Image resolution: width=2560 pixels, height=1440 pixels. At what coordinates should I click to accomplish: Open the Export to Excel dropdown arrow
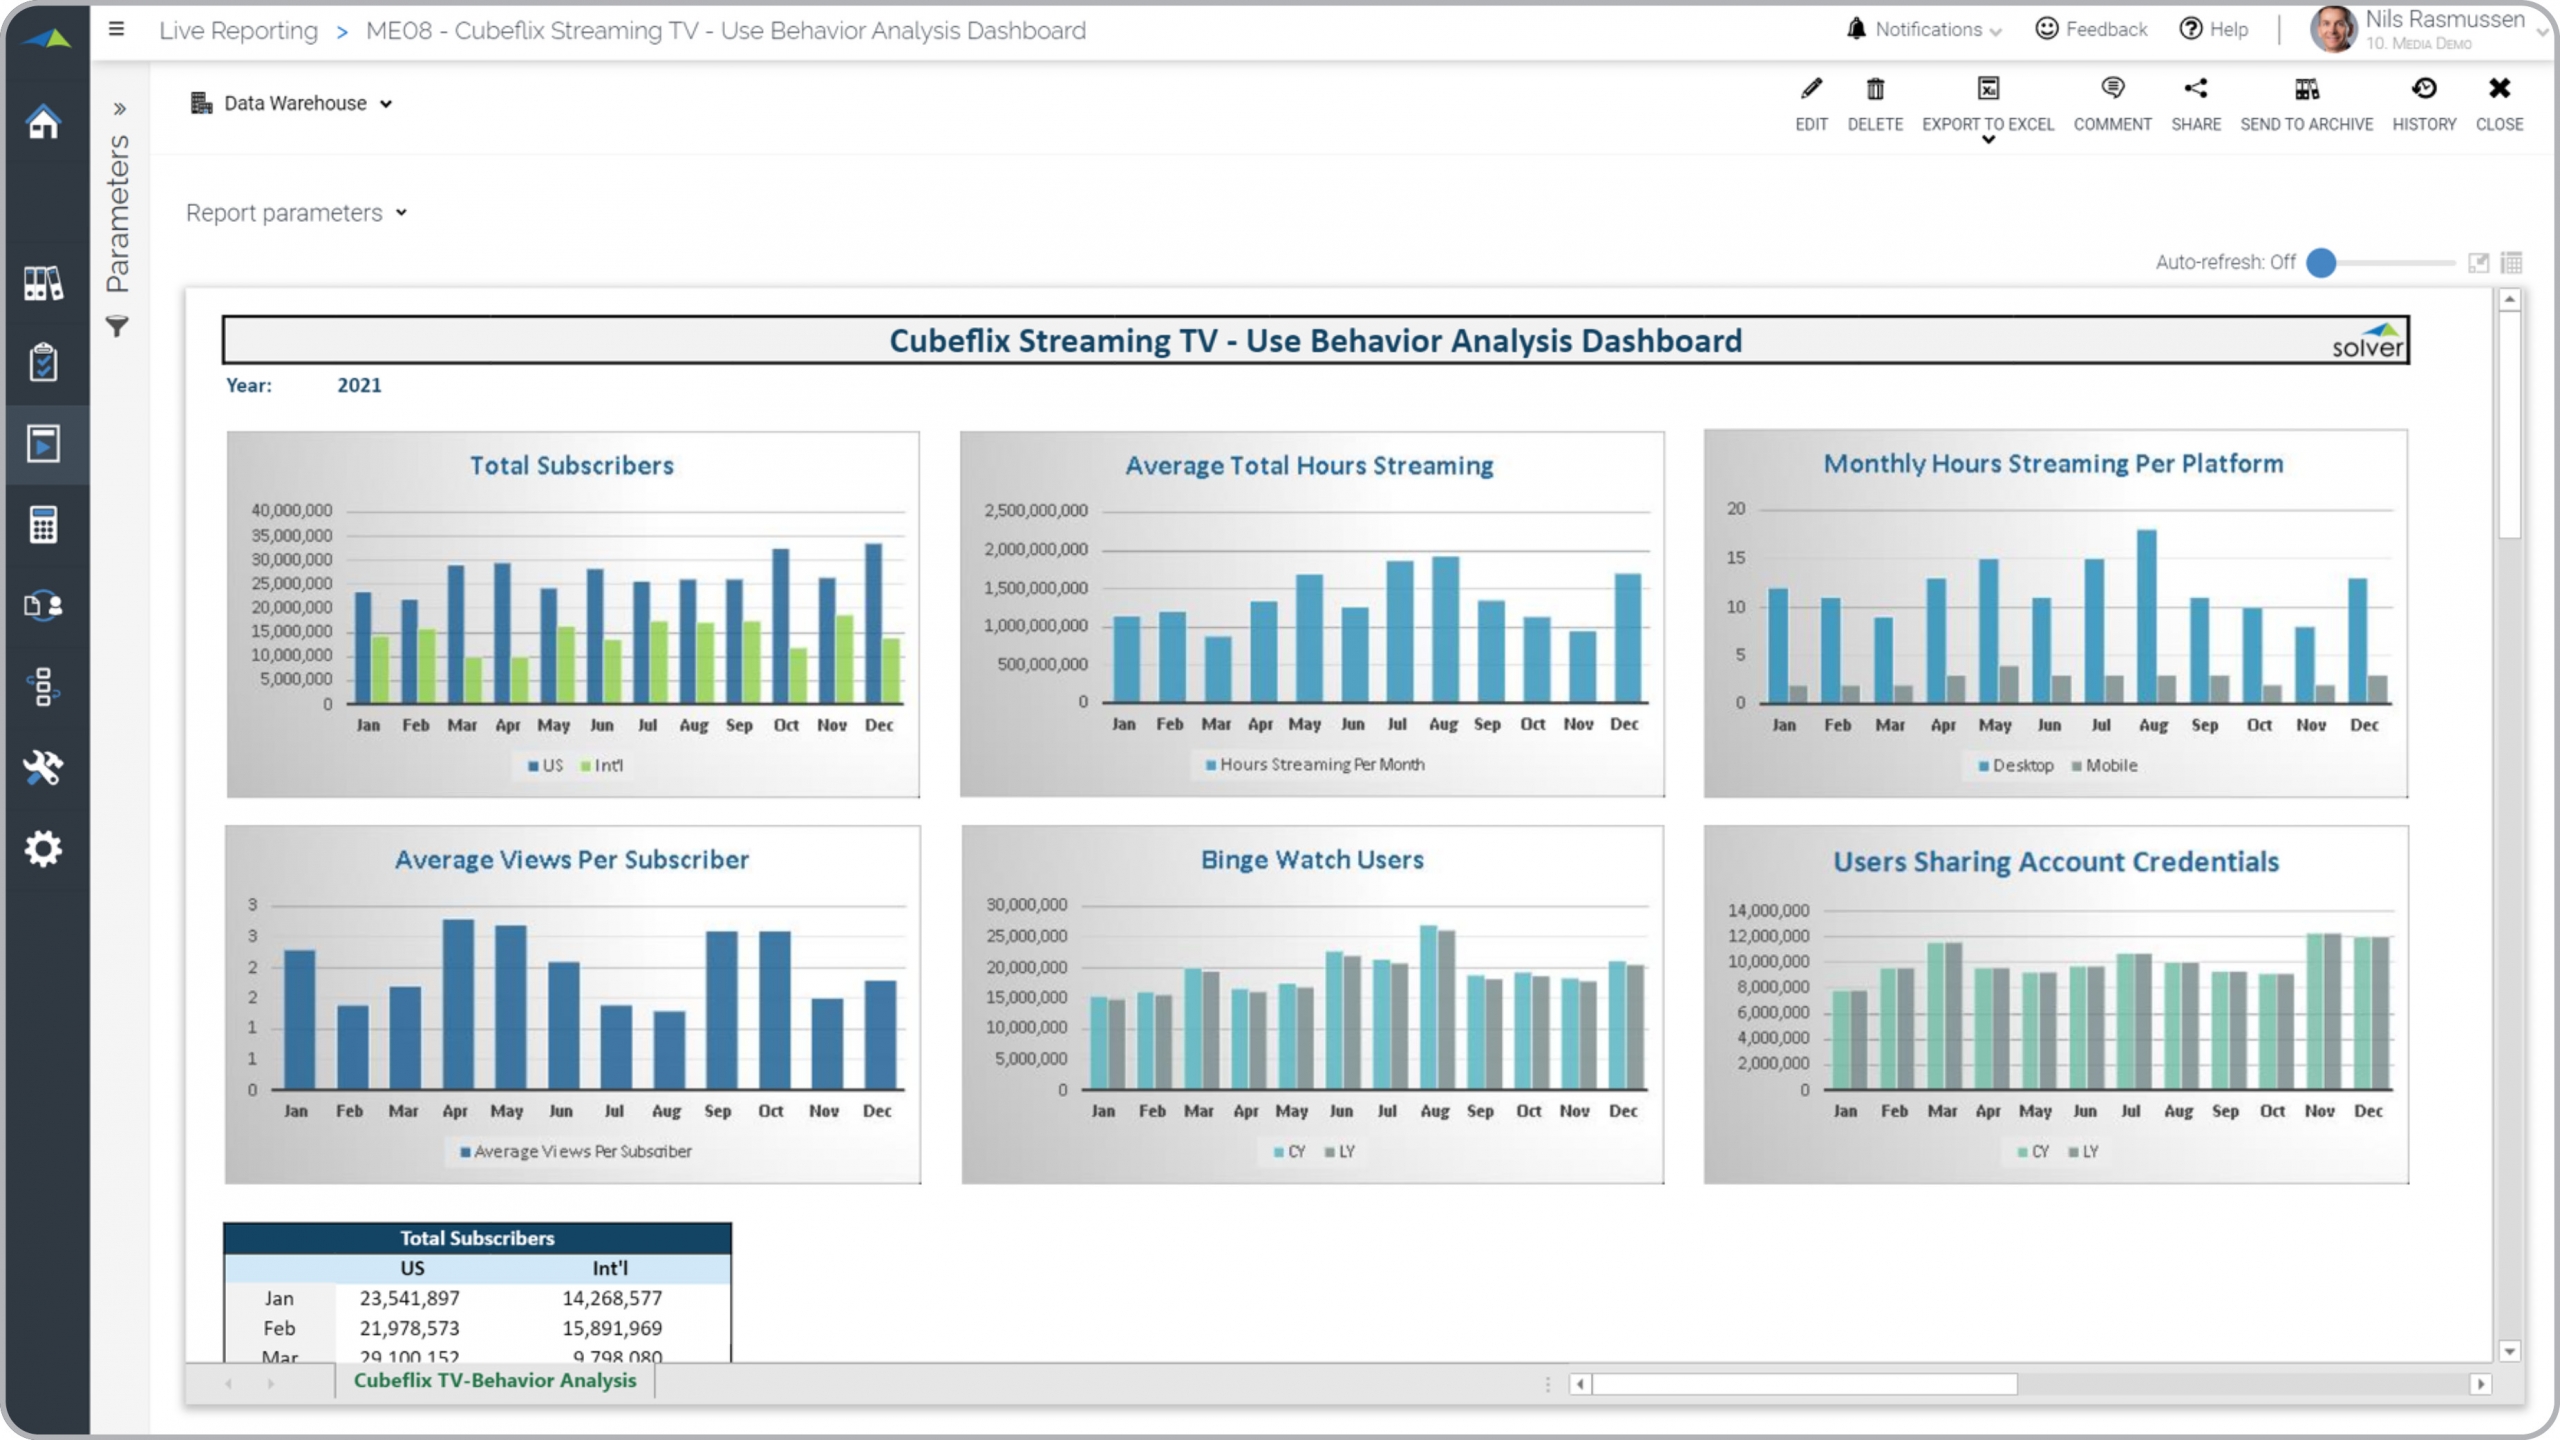1988,140
